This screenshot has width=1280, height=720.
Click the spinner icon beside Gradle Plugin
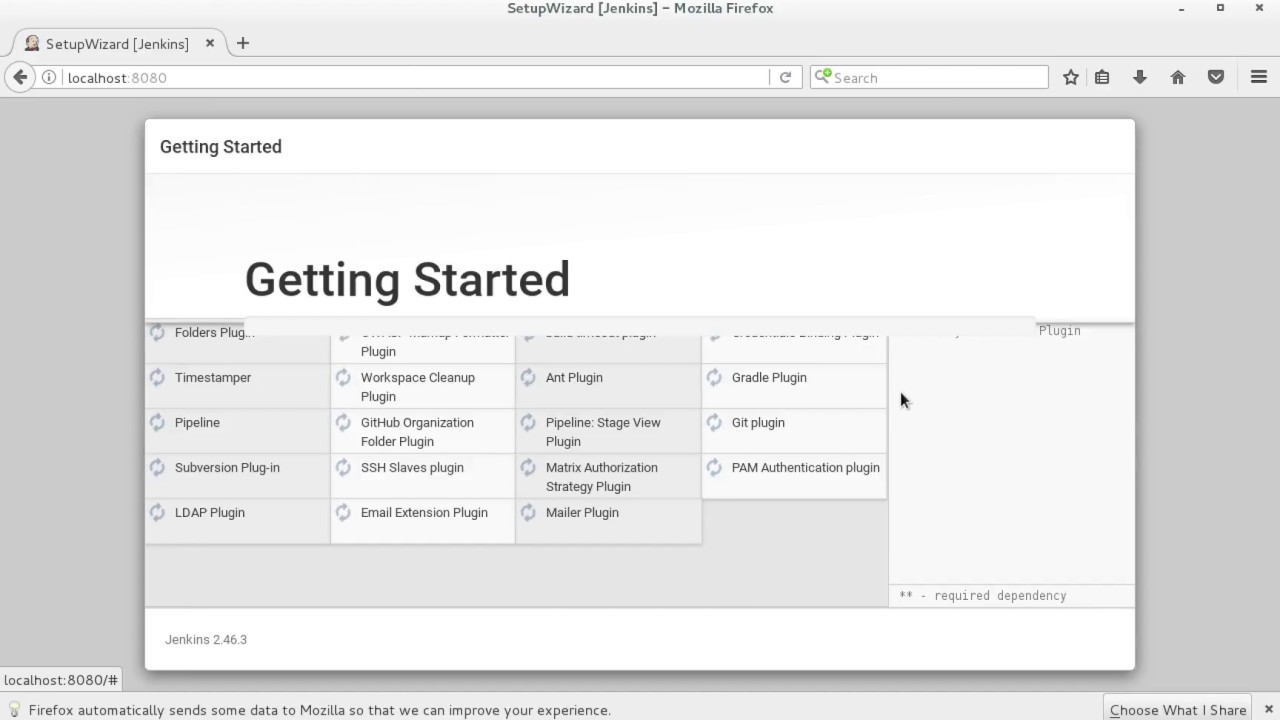pyautogui.click(x=714, y=377)
